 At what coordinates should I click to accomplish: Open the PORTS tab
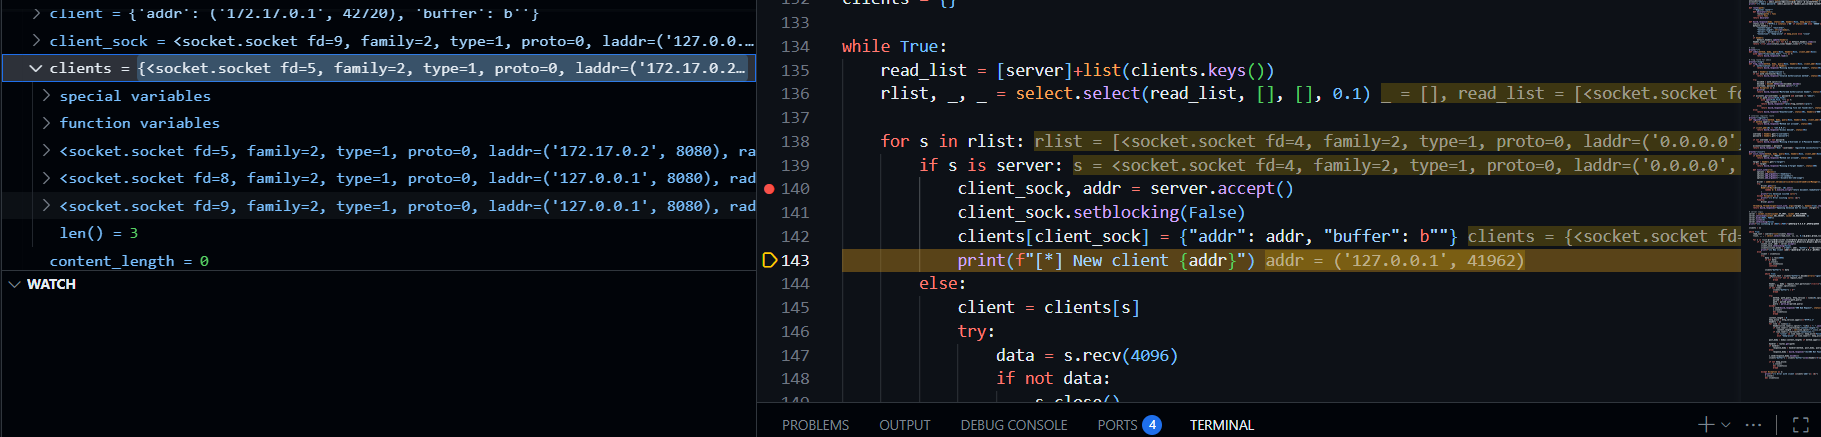tap(1117, 425)
